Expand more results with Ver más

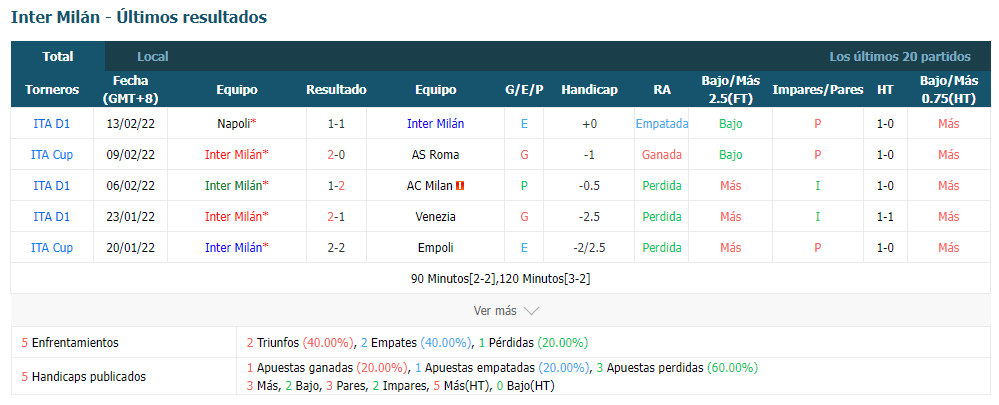pos(495,311)
